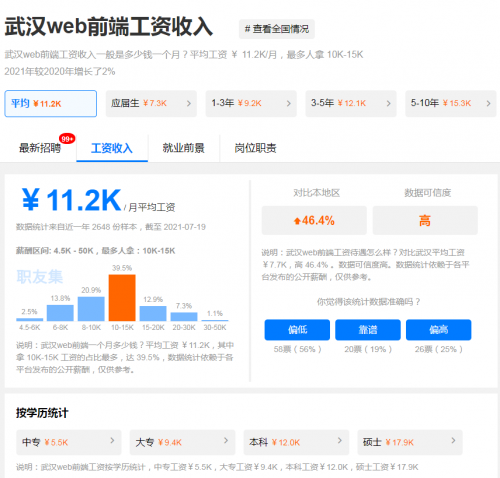
Task: Click the 对比本地区 label
Action: click(316, 193)
